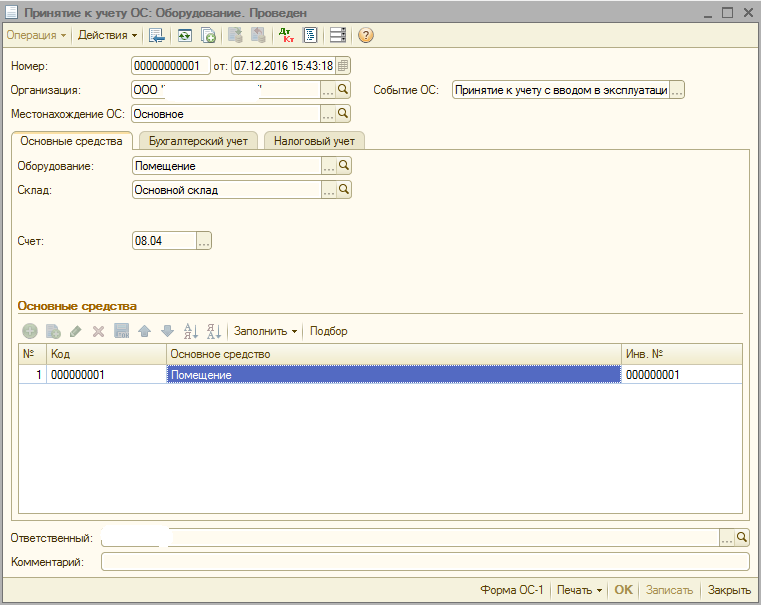Sort table ascending with А-Я icon

(191, 331)
